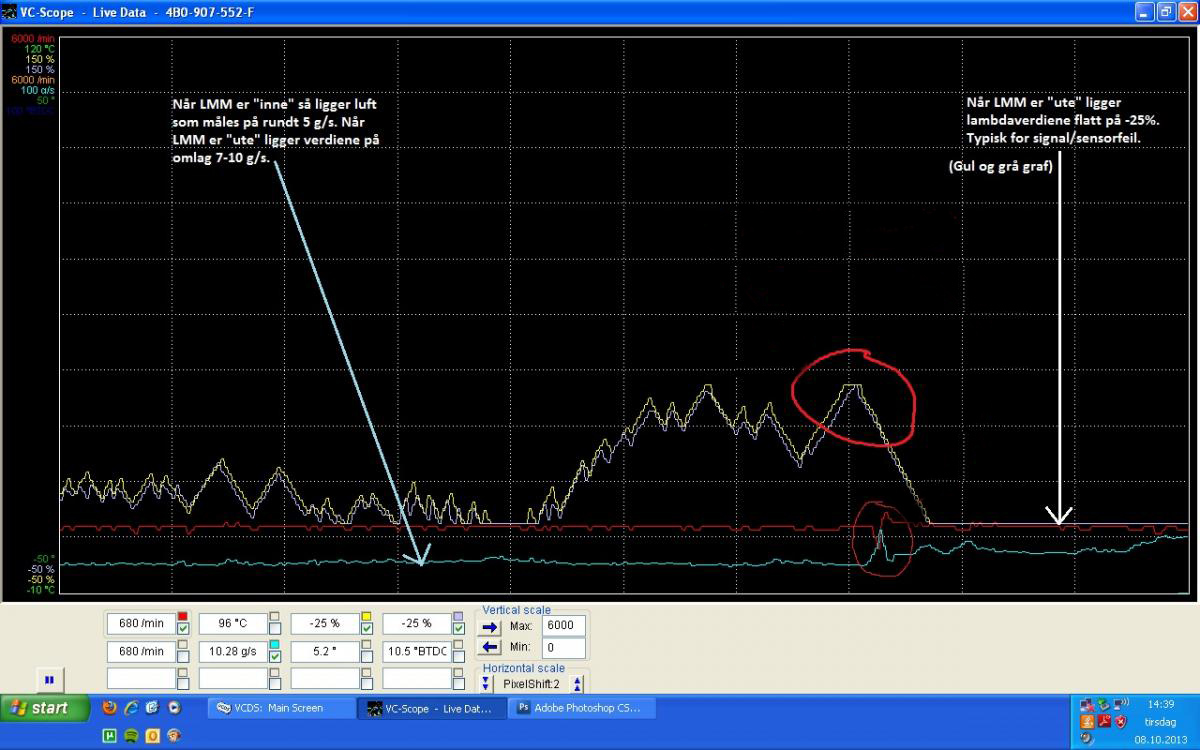Viewport: 1200px width, 750px height.
Task: Uncheck the yellow -25 % trace checkbox
Action: pos(367,628)
